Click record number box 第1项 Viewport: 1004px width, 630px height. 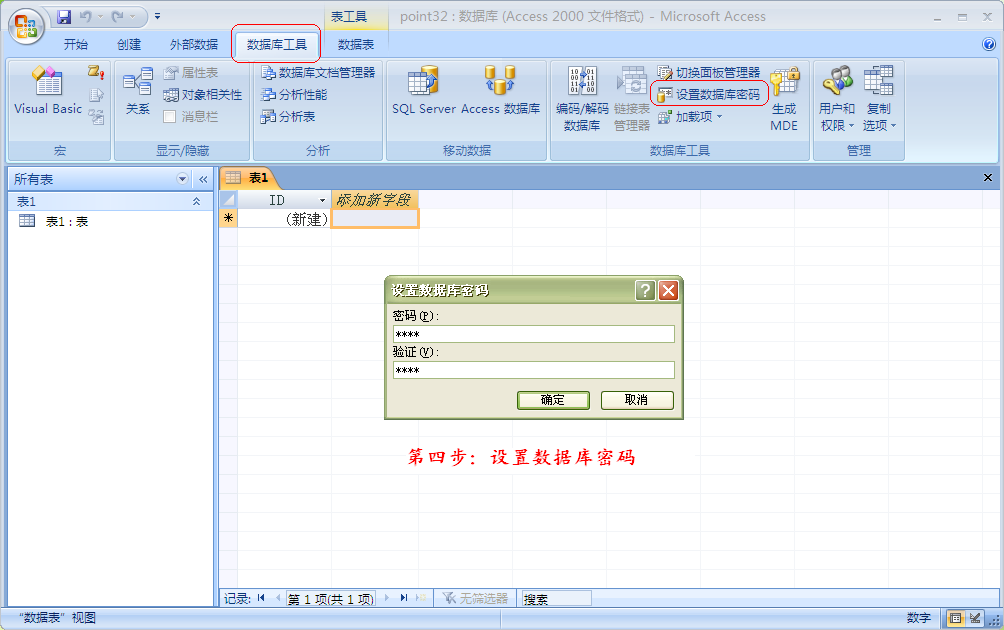(x=330, y=598)
